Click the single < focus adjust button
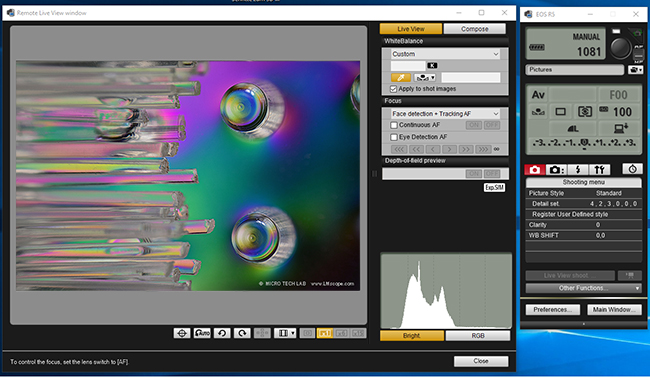The image size is (650, 378). 433,149
